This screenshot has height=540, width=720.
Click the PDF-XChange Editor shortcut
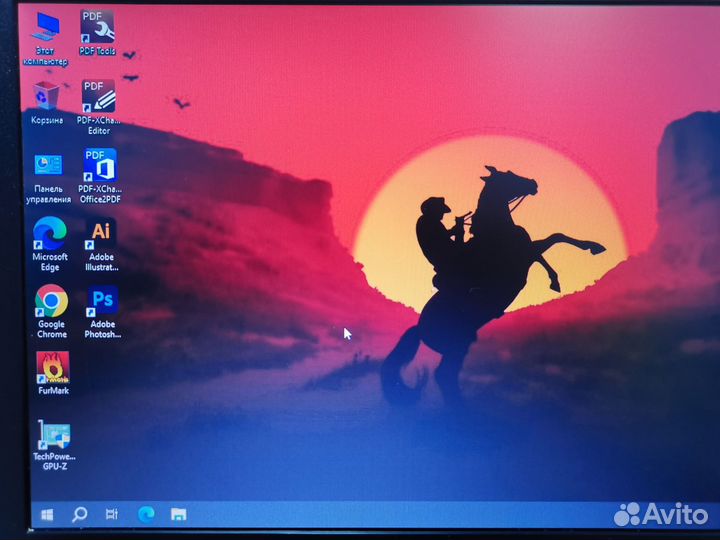[98, 98]
